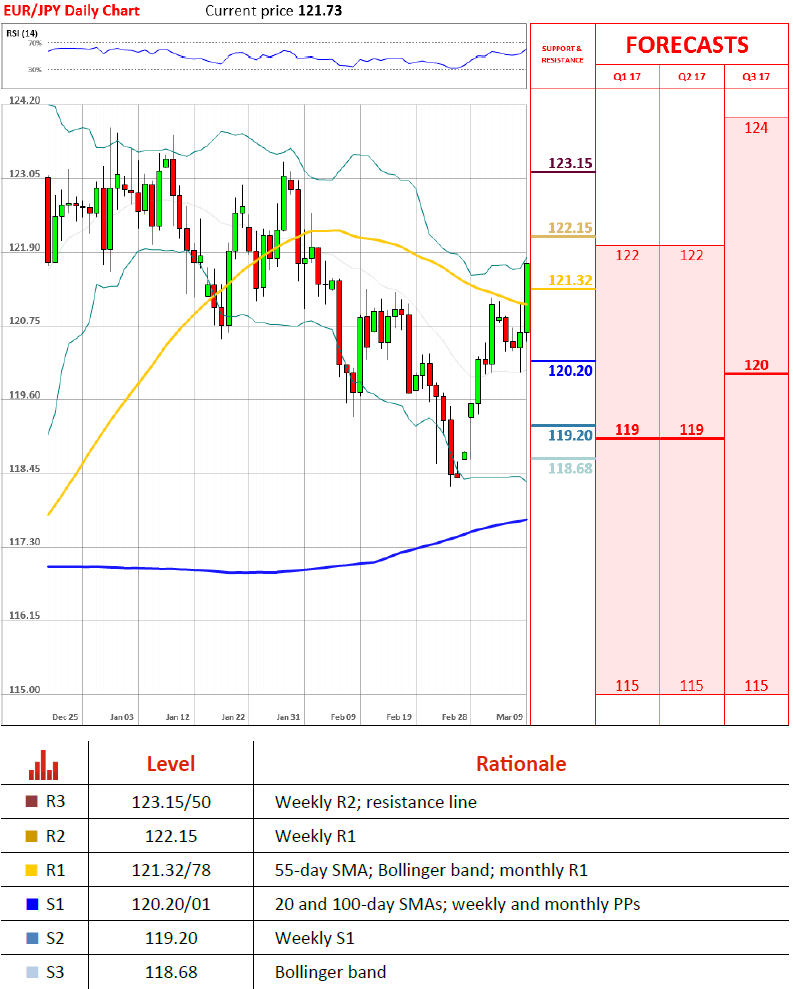Image resolution: width=793 pixels, height=989 pixels.
Task: Click the 'Weekly R2; resistance line' rationale
Action: click(x=376, y=802)
